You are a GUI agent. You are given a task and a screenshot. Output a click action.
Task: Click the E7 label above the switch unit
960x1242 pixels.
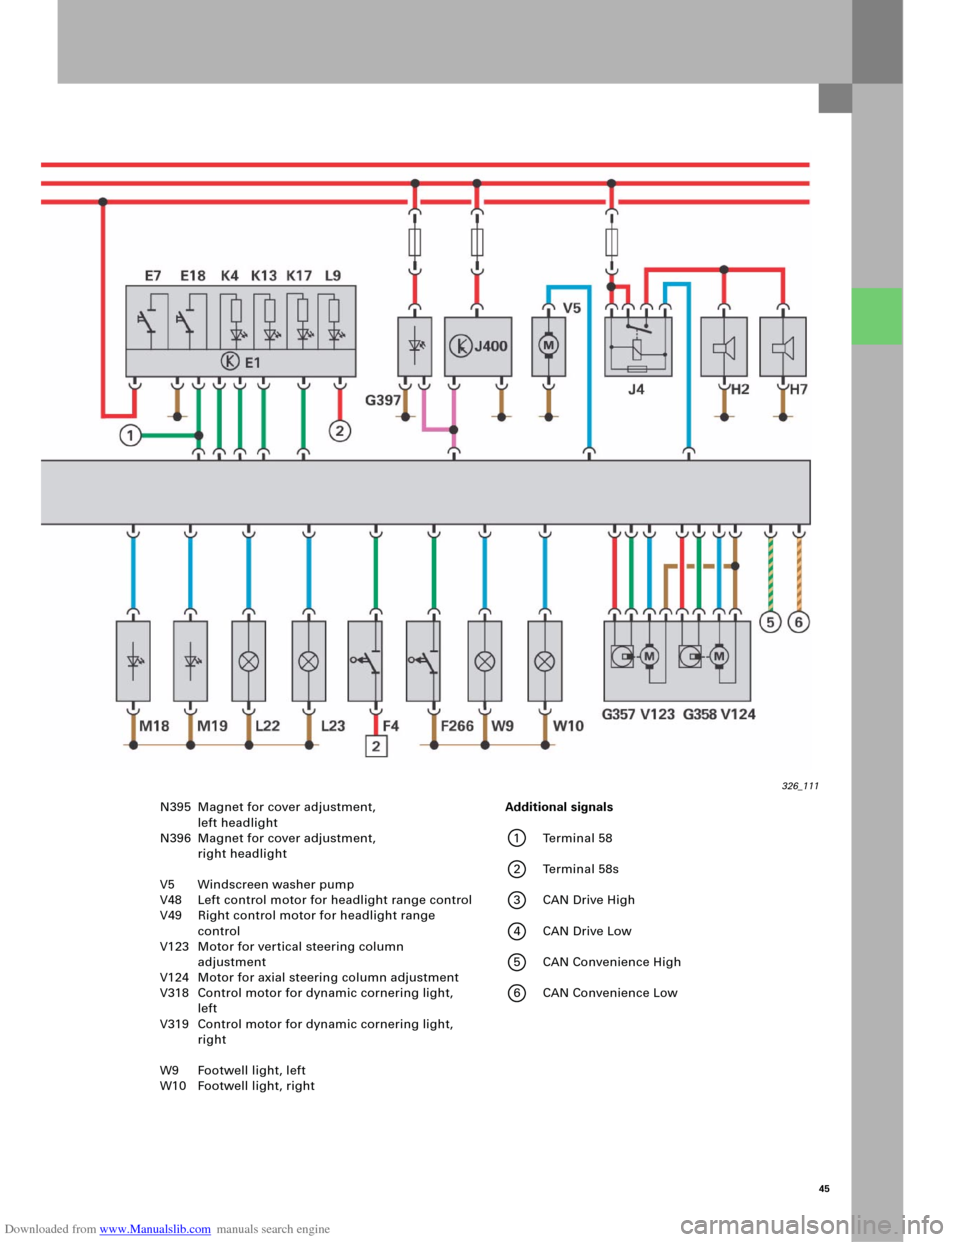pos(153,276)
